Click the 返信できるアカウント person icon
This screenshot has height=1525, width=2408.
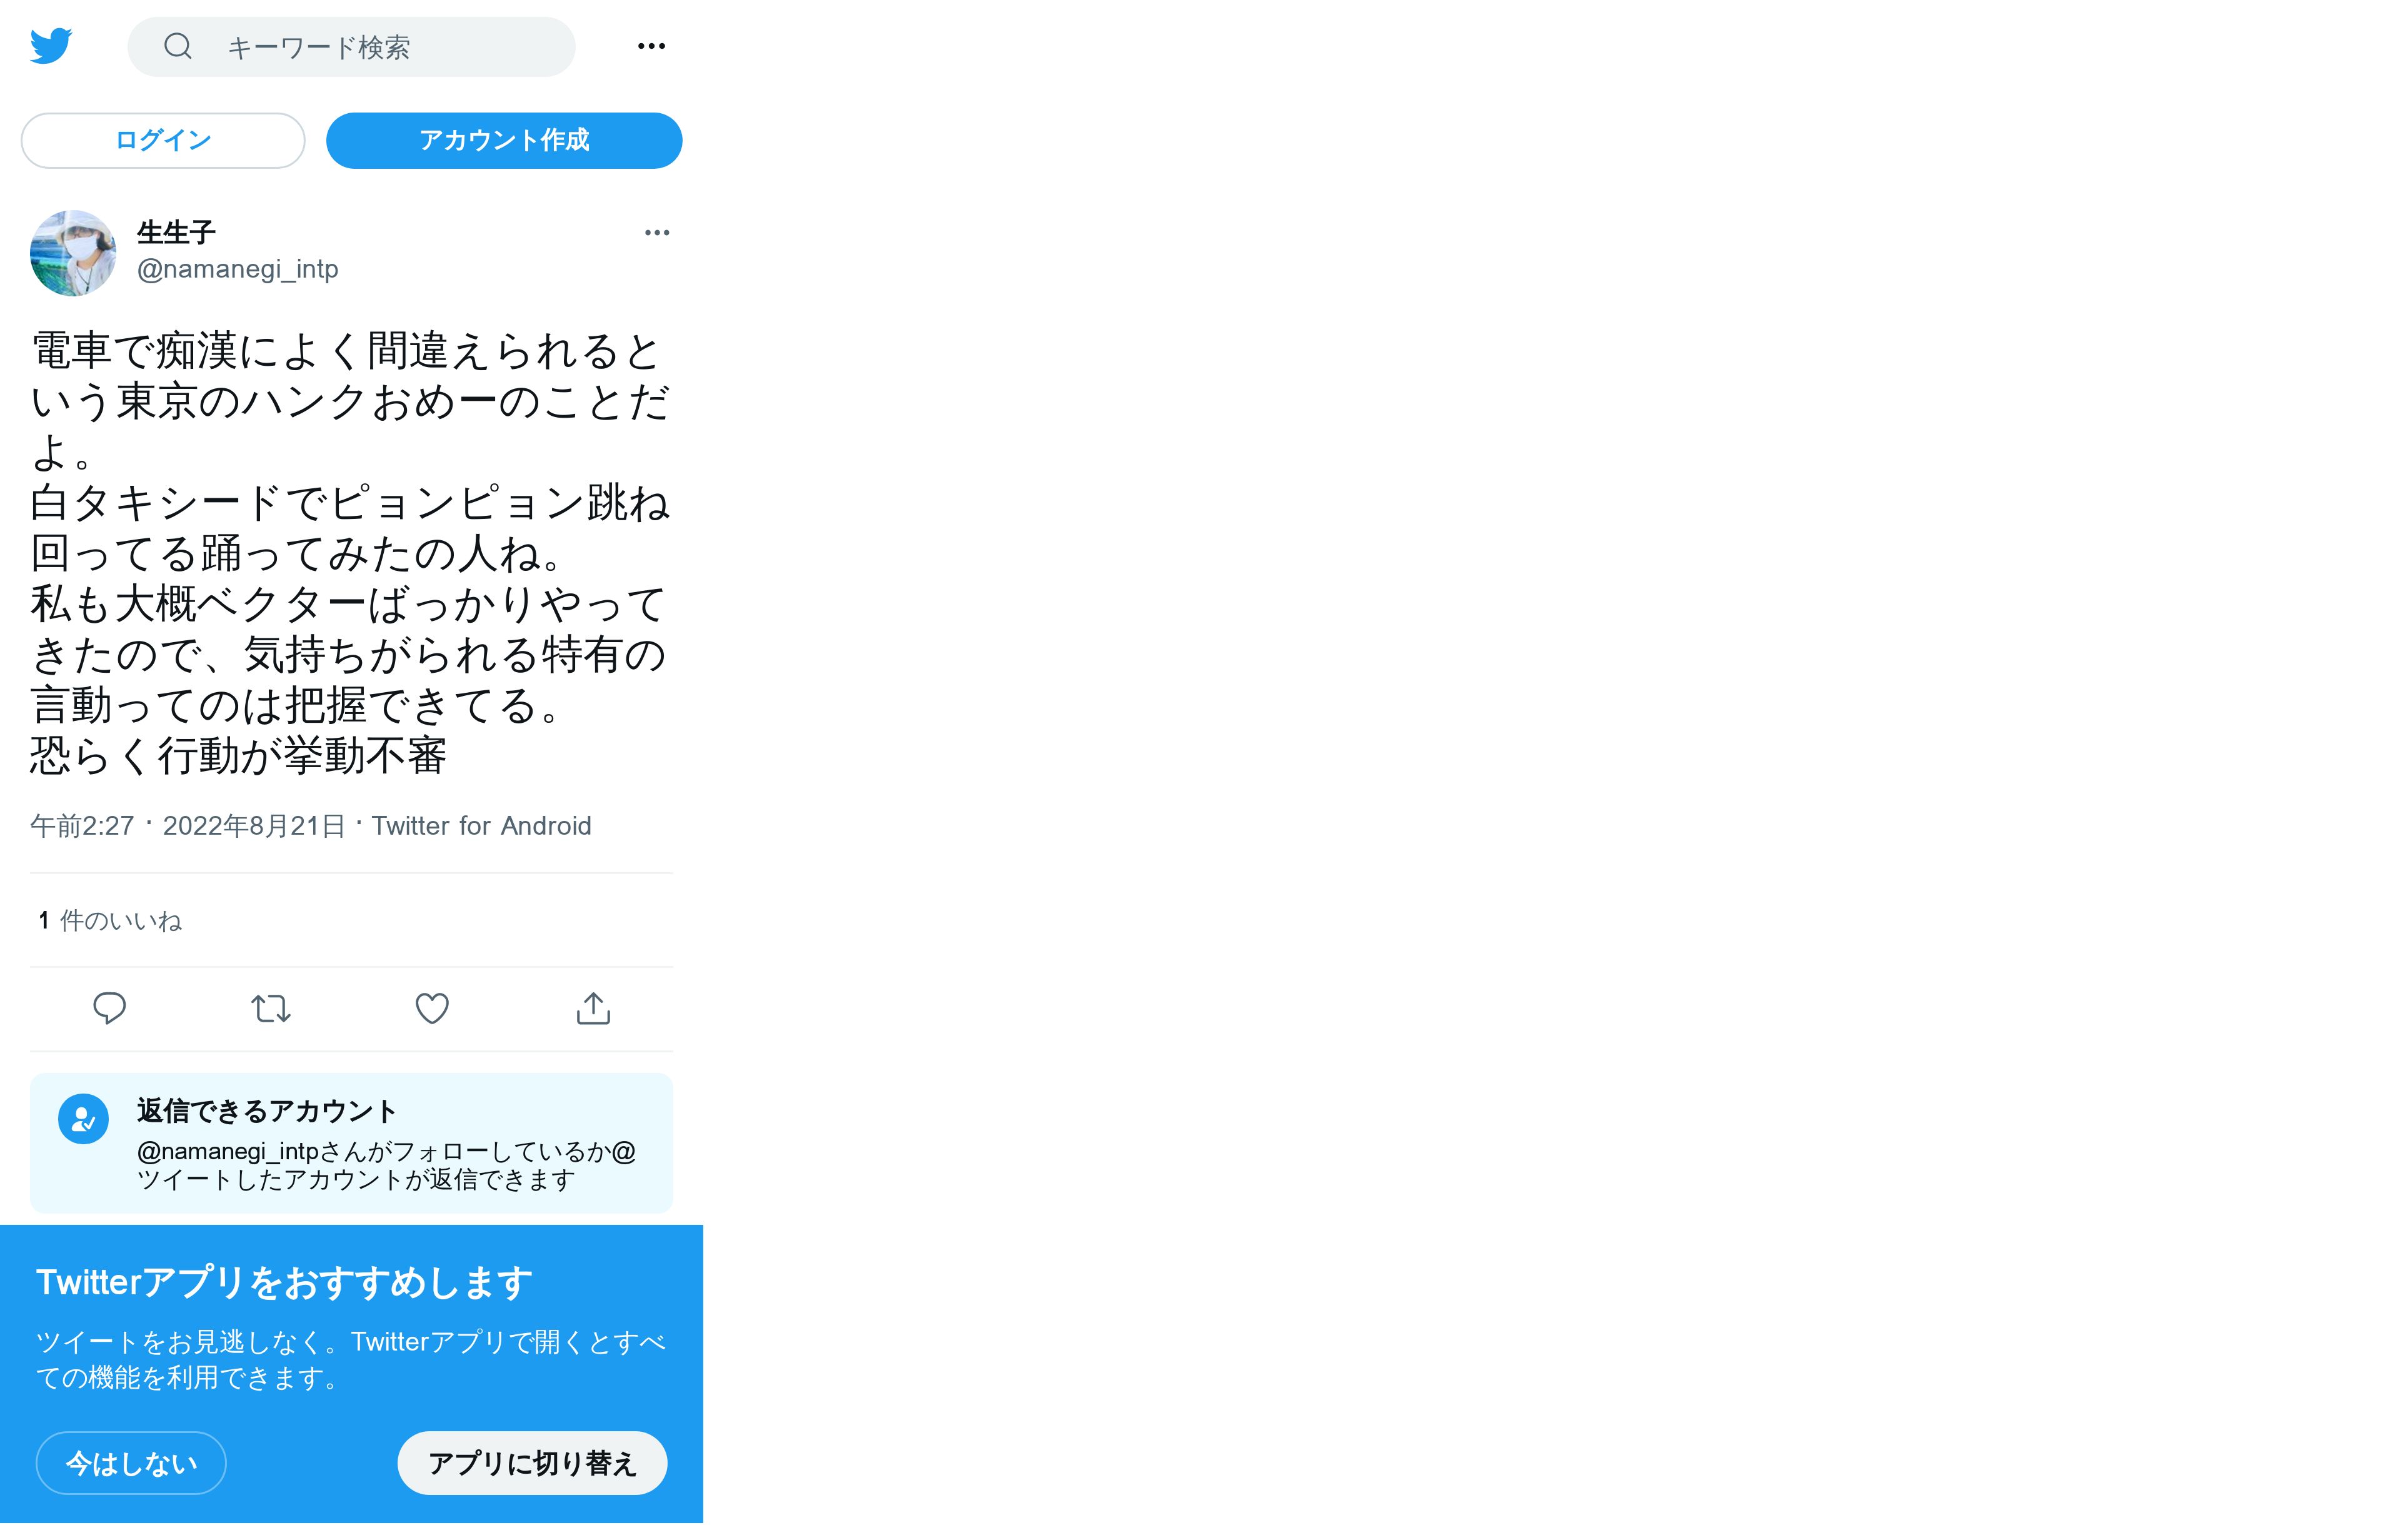(83, 1119)
